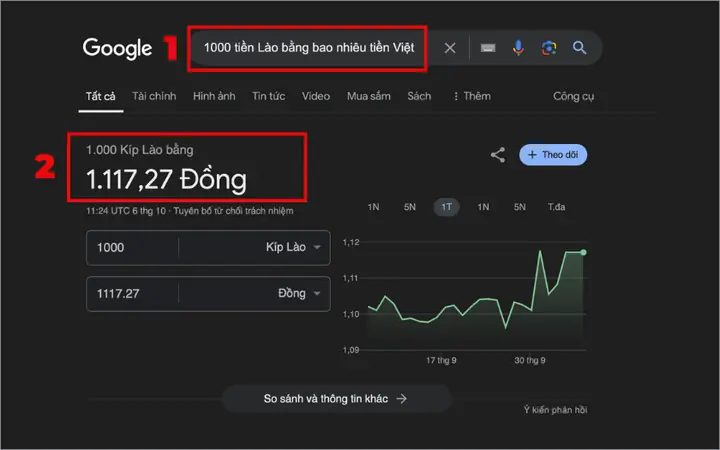Click the Ý kiến phản hồi link

(555, 410)
